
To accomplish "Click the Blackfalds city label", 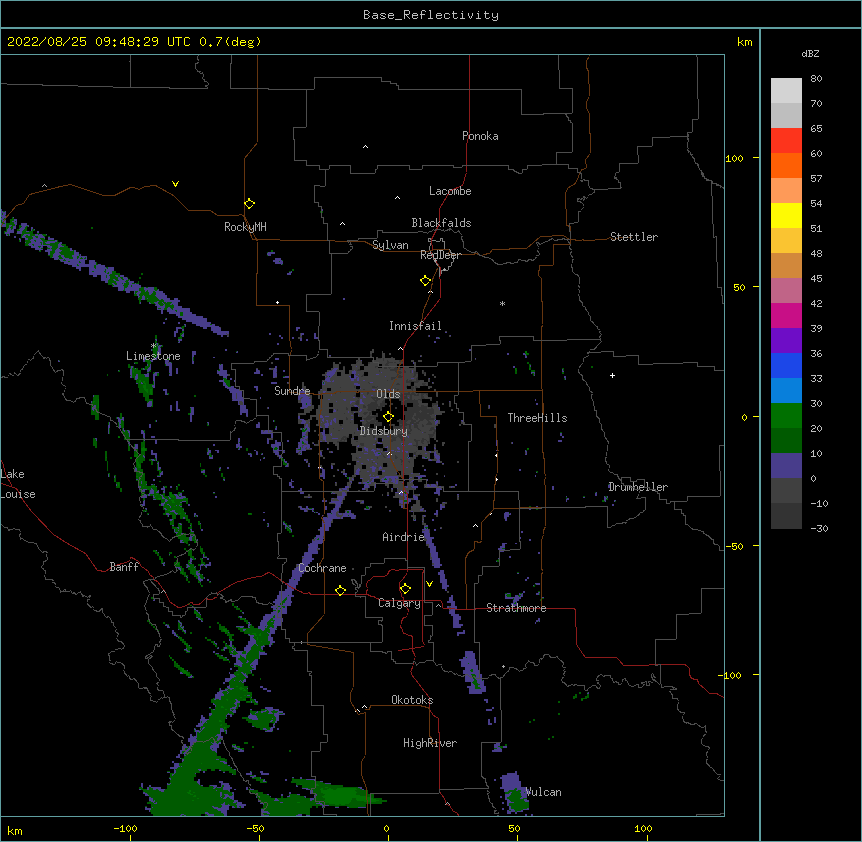I will tap(441, 223).
